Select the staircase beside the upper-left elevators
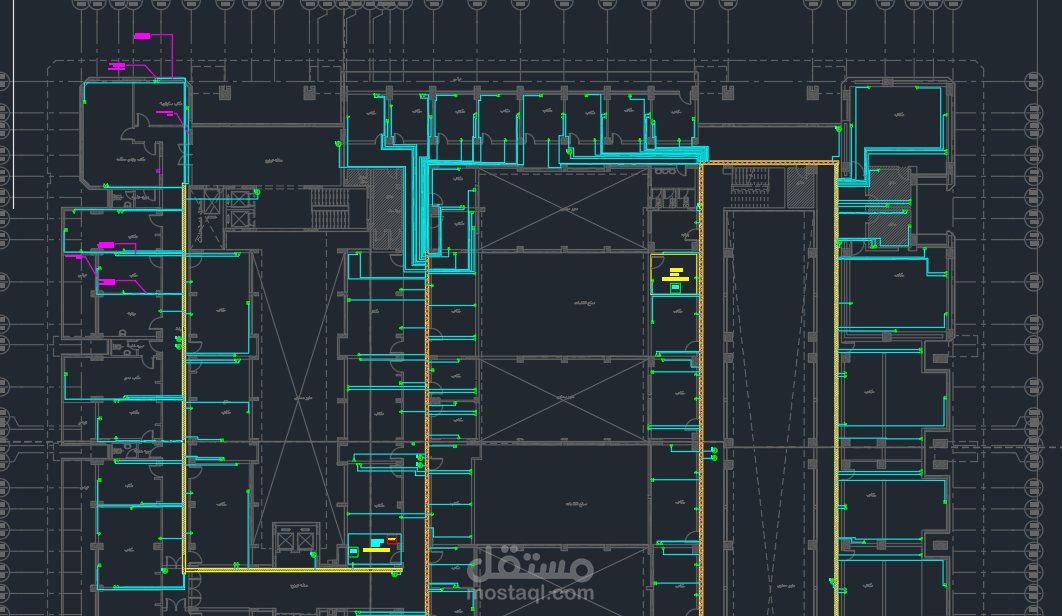The image size is (1062, 616). pyautogui.click(x=330, y=208)
